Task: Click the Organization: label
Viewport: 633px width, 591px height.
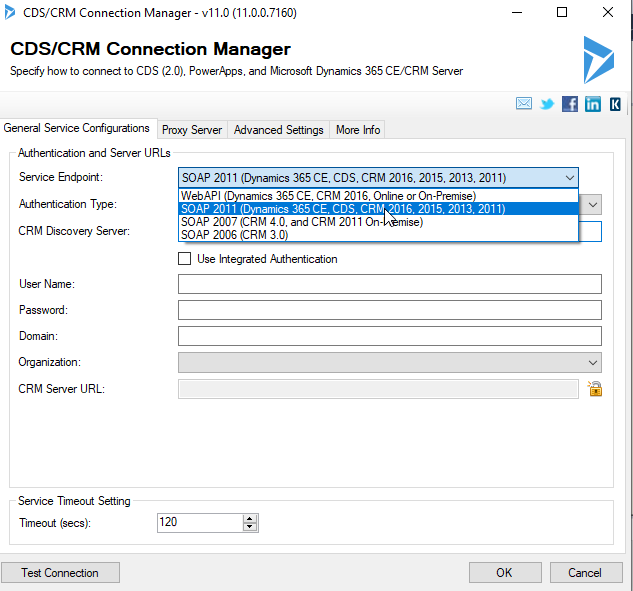Action: pyautogui.click(x=50, y=362)
